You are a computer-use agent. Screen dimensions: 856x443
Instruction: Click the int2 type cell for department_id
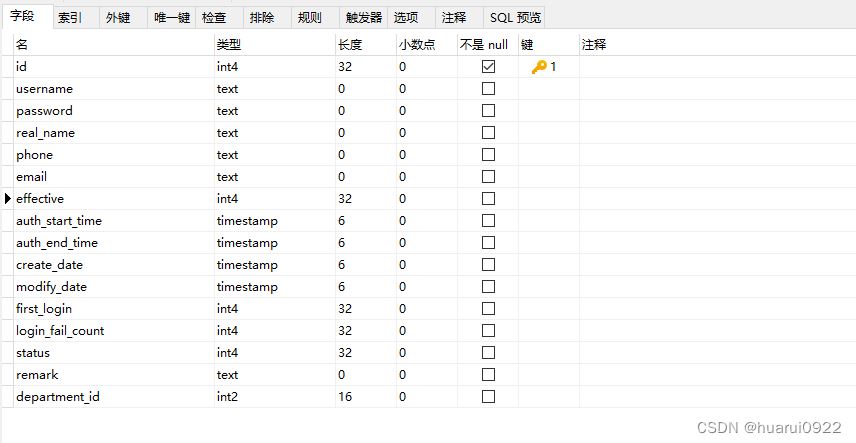coord(275,397)
